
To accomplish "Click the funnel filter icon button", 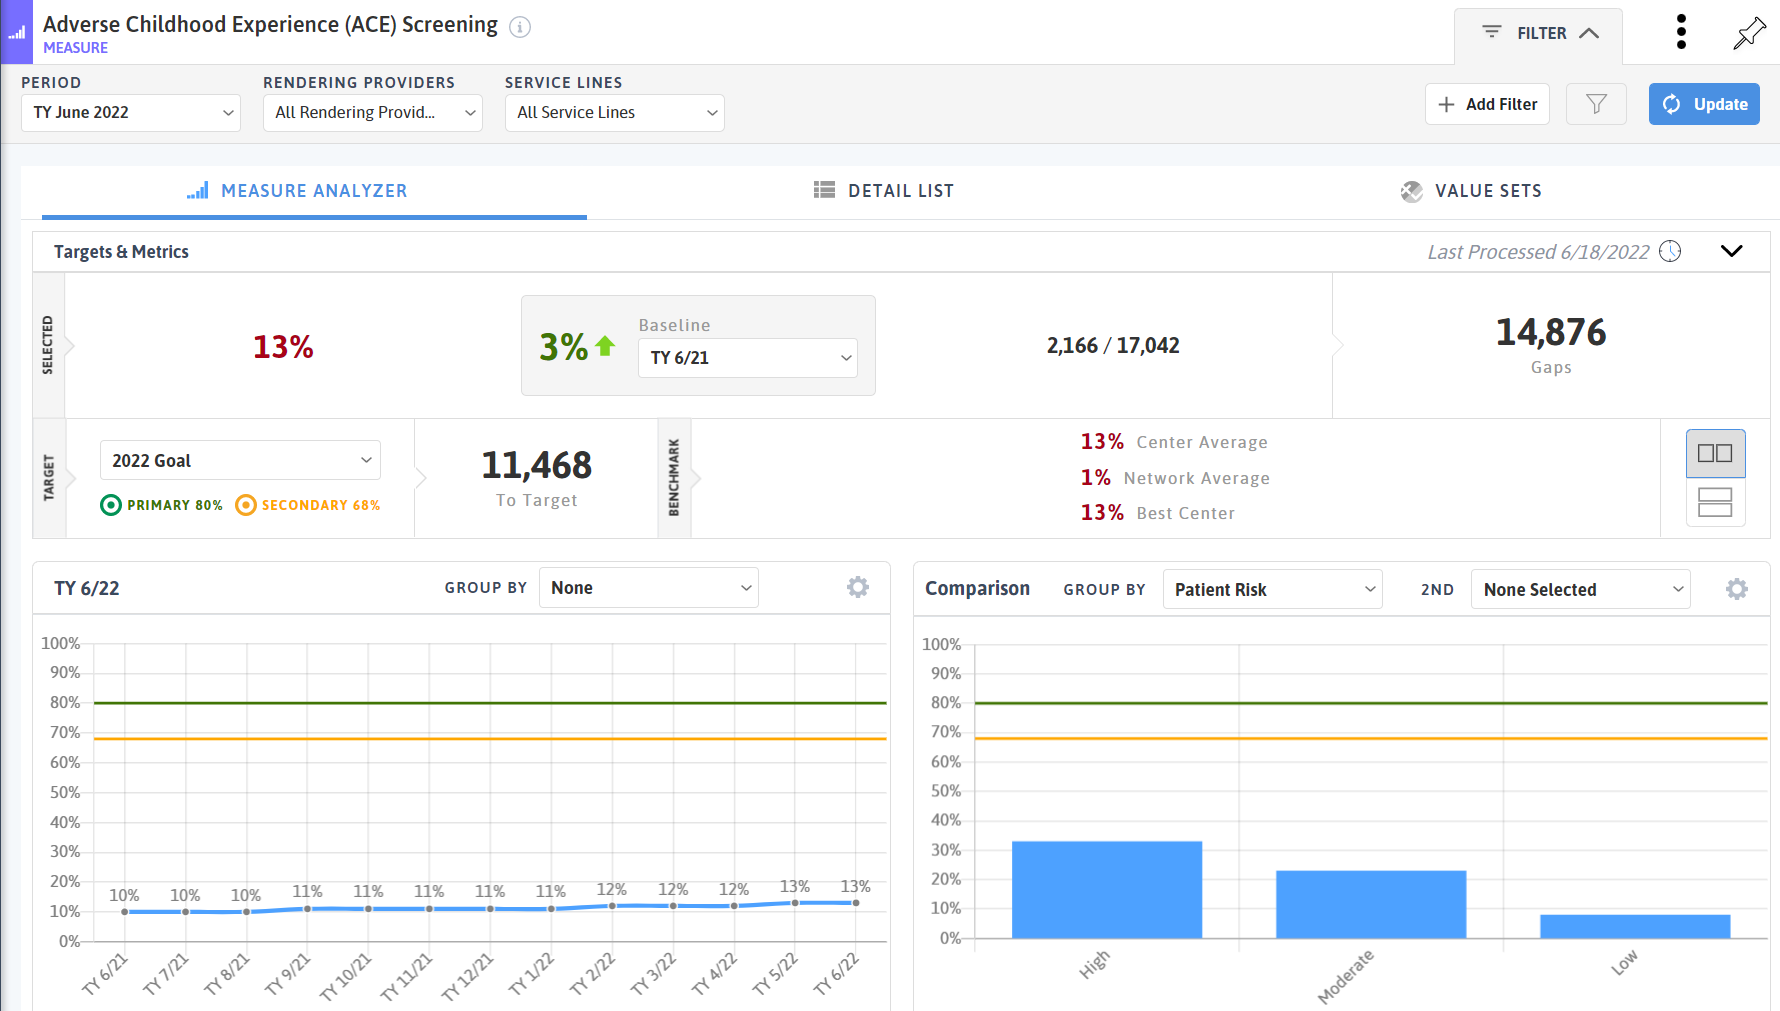I will [x=1596, y=104].
